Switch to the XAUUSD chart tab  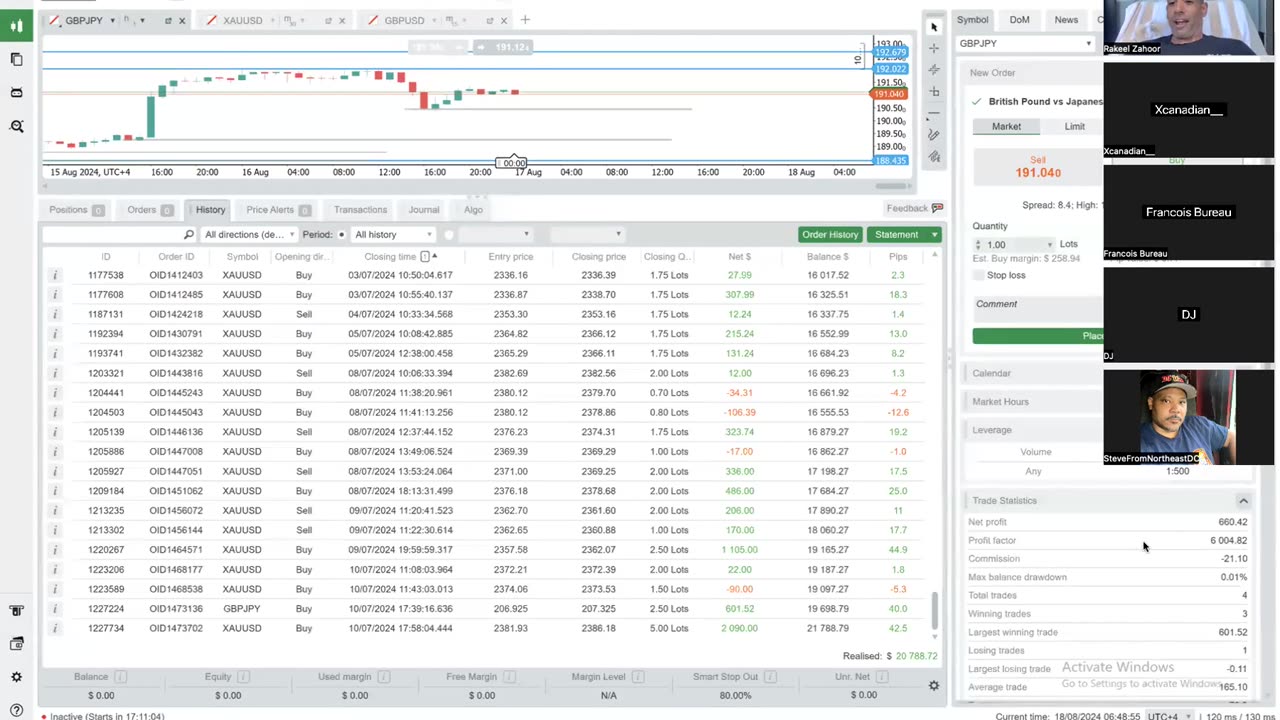(x=242, y=20)
